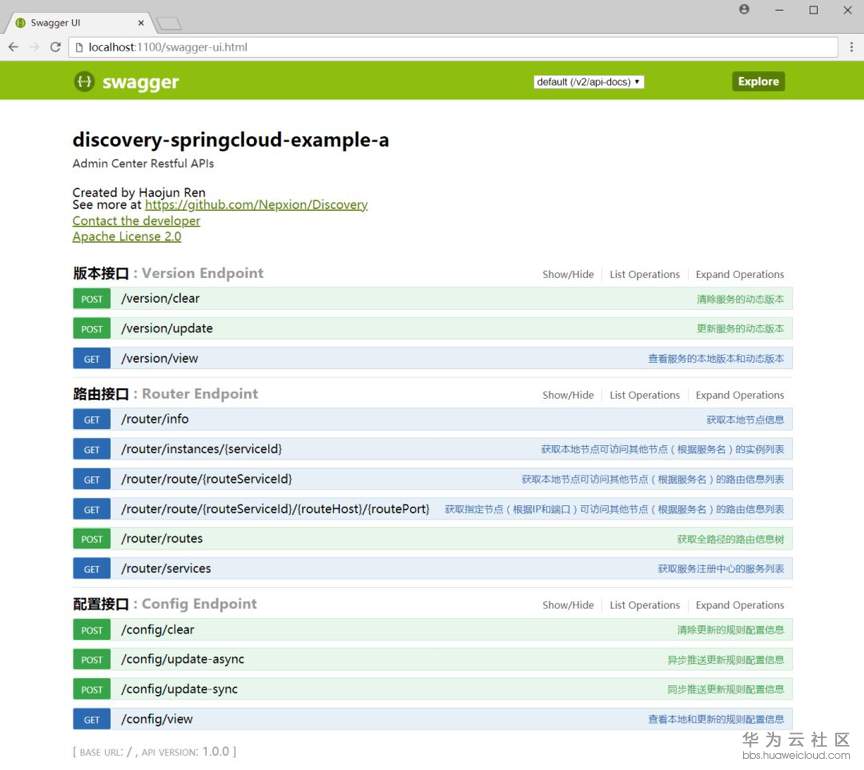Click the address bar URL field
Viewport: 864px width, 770px height.
click(452, 47)
